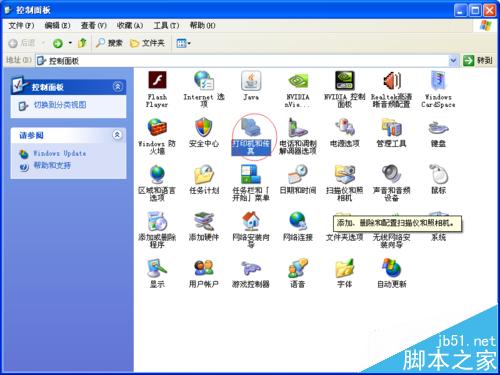This screenshot has width=500, height=375.
Task: Open 日期和时间 icon
Action: [x=298, y=174]
